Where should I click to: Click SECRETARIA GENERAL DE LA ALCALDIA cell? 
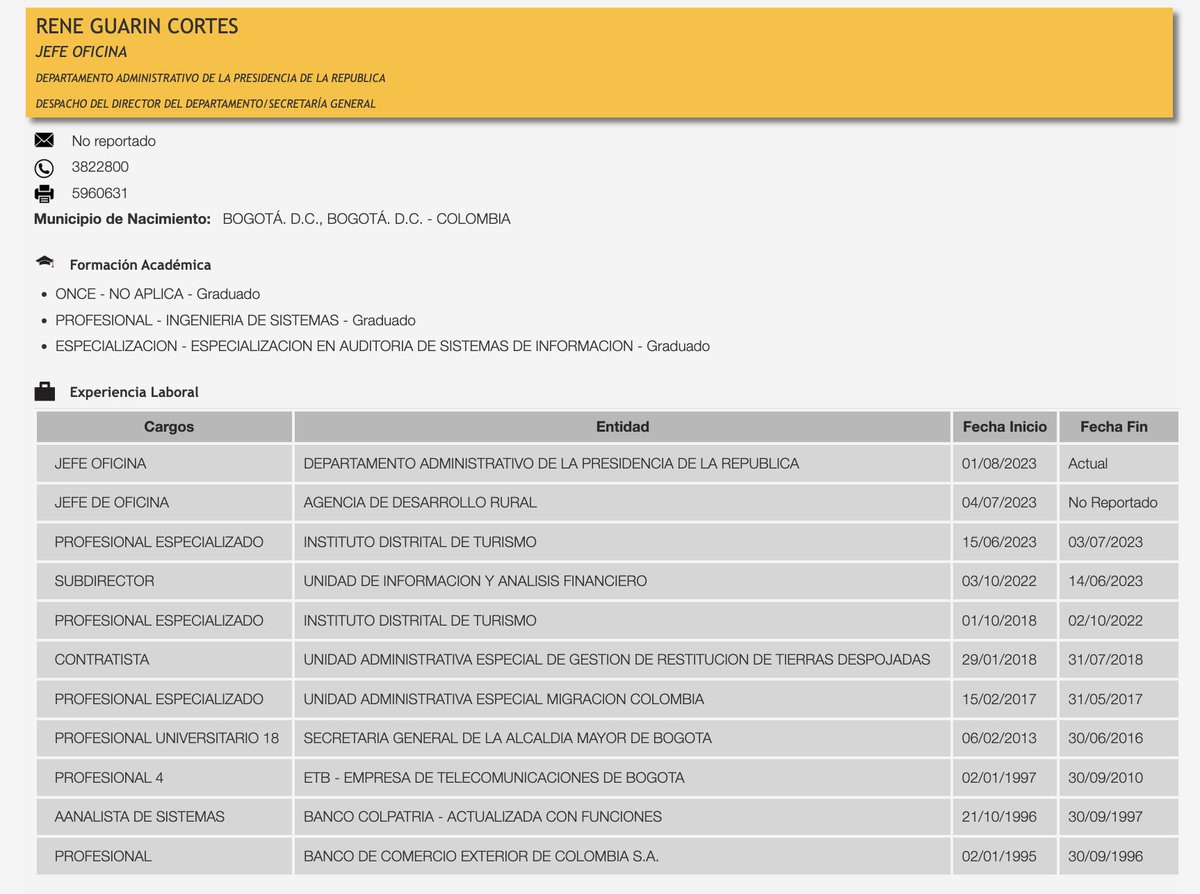click(622, 738)
